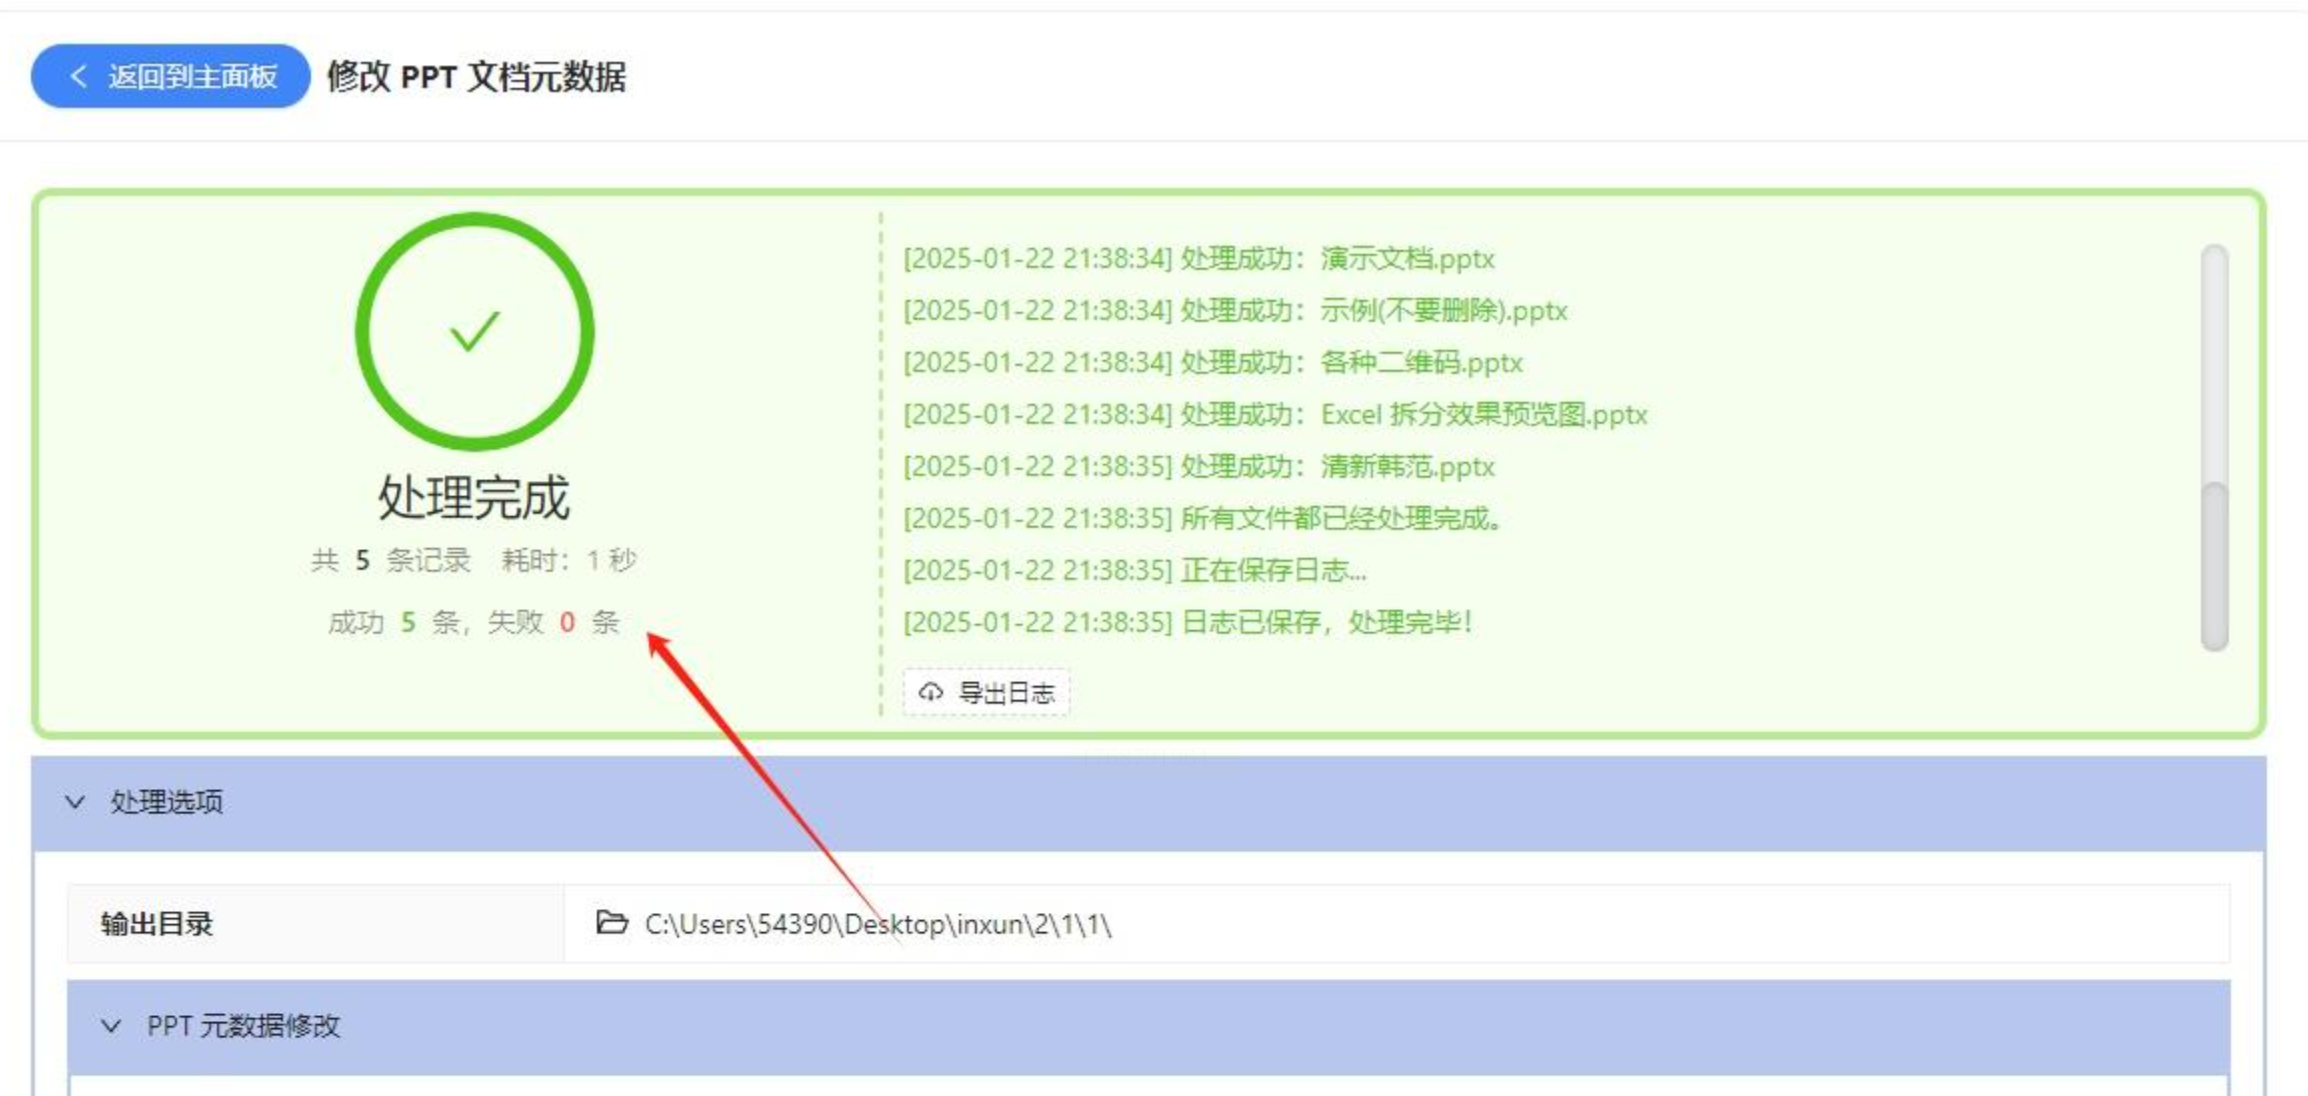Collapse the 处理选项 section chevron
Viewport: 2308px width, 1096px height.
[x=75, y=802]
